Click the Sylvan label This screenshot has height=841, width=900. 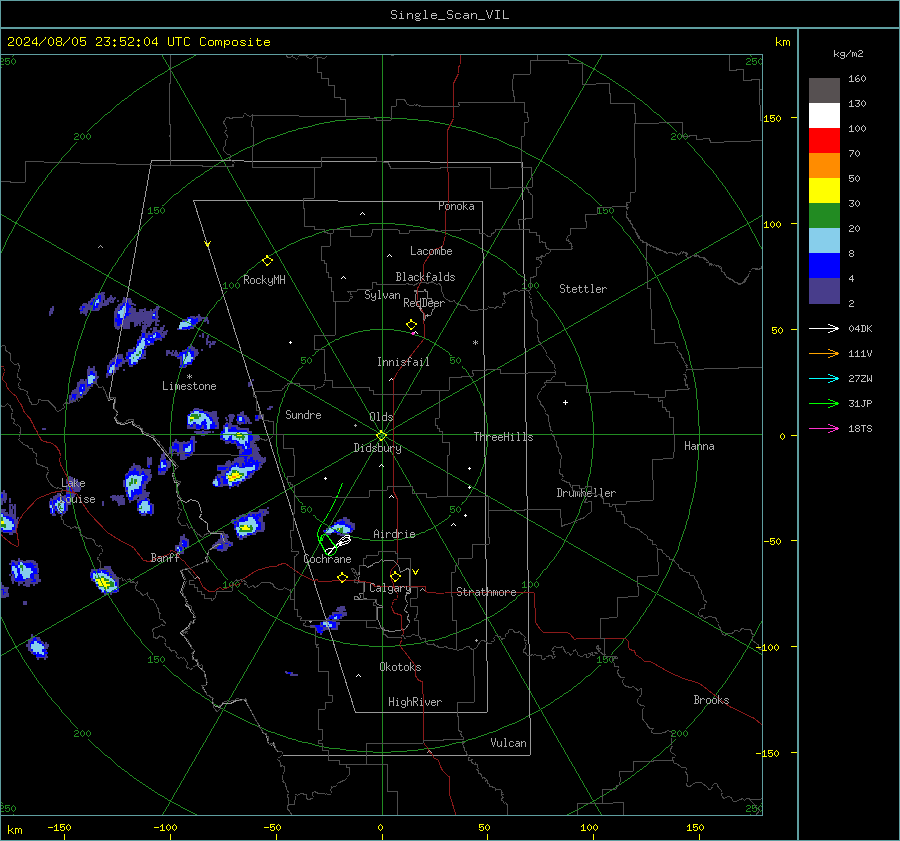pos(382,295)
